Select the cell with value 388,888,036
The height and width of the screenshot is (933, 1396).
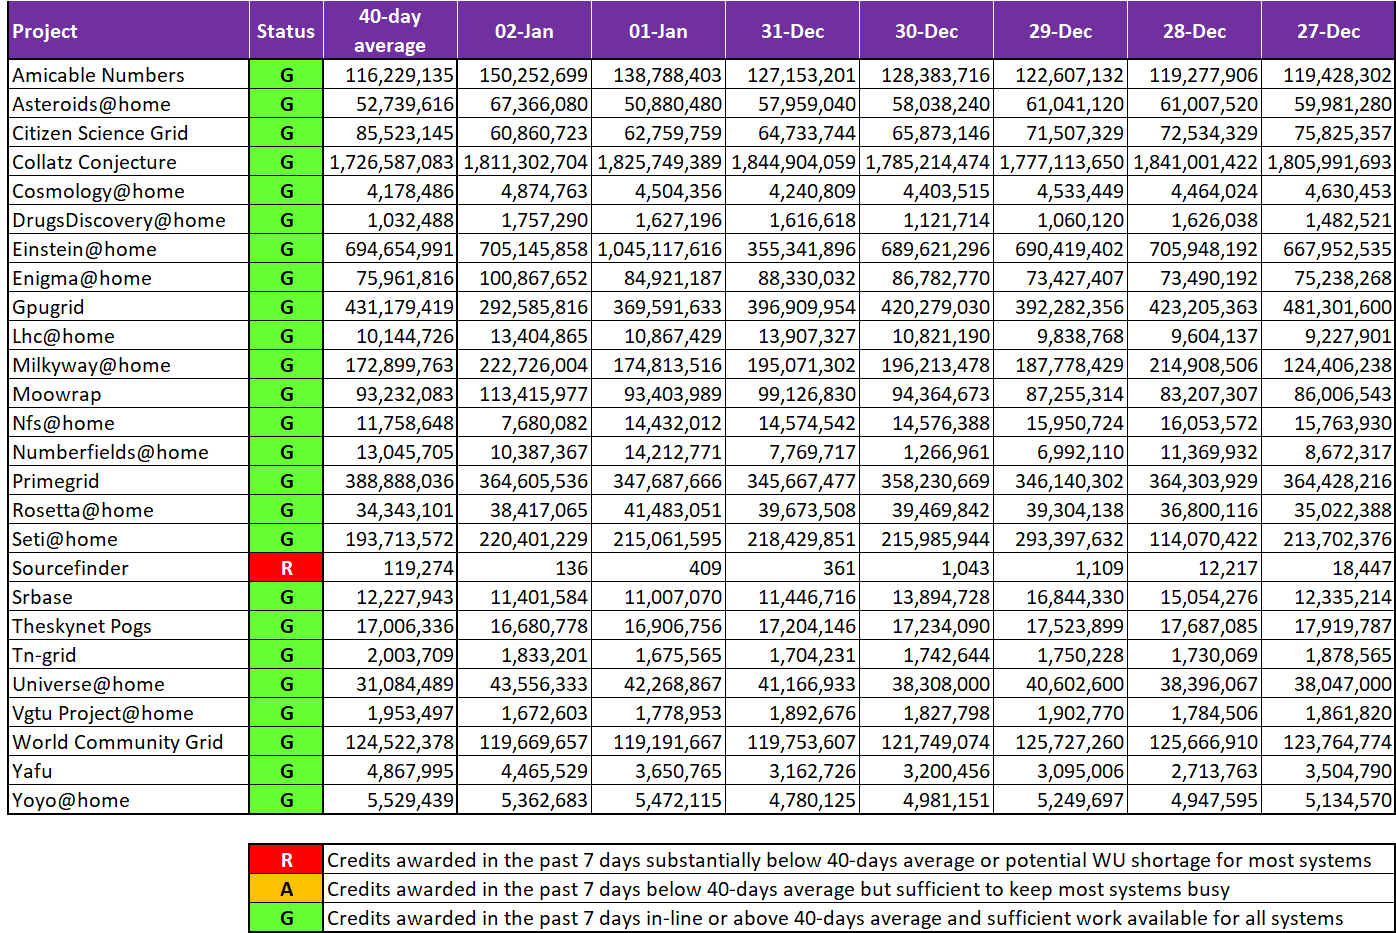pos(390,481)
